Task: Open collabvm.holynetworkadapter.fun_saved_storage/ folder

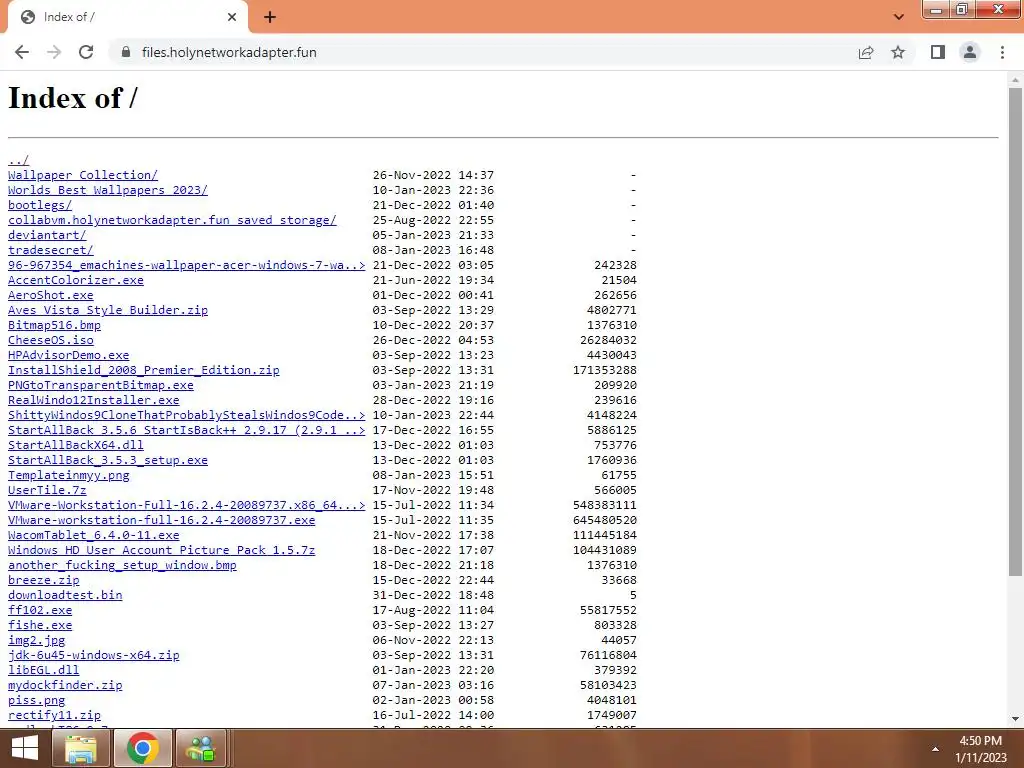Action: click(x=172, y=220)
